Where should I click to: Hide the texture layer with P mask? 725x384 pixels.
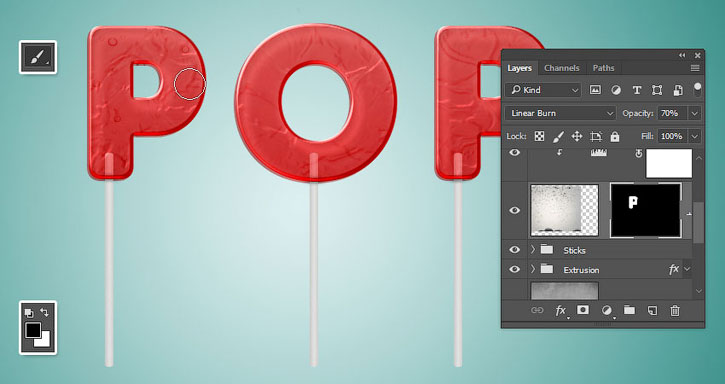pos(515,211)
